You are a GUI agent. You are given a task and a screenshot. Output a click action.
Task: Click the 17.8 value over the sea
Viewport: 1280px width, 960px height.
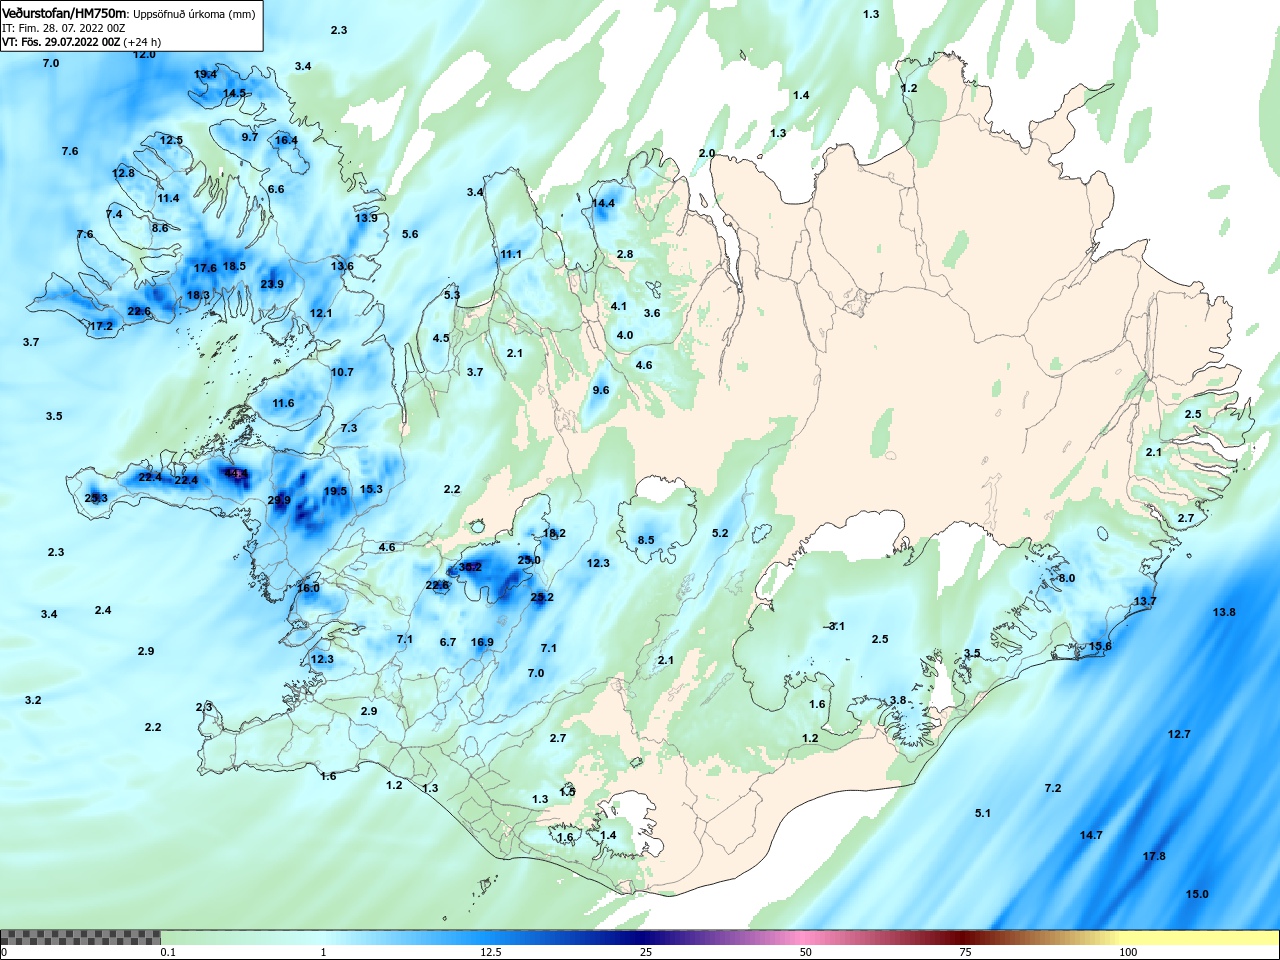pyautogui.click(x=1154, y=856)
